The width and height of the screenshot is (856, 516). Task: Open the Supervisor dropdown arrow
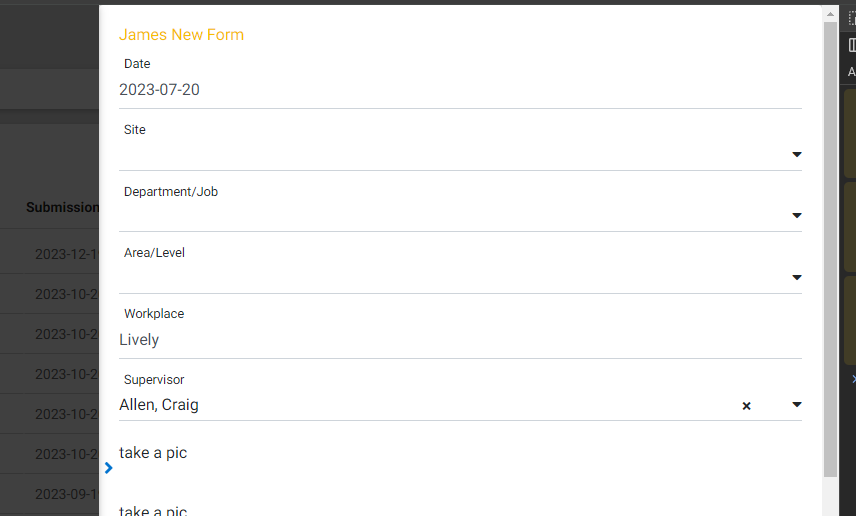(x=796, y=405)
